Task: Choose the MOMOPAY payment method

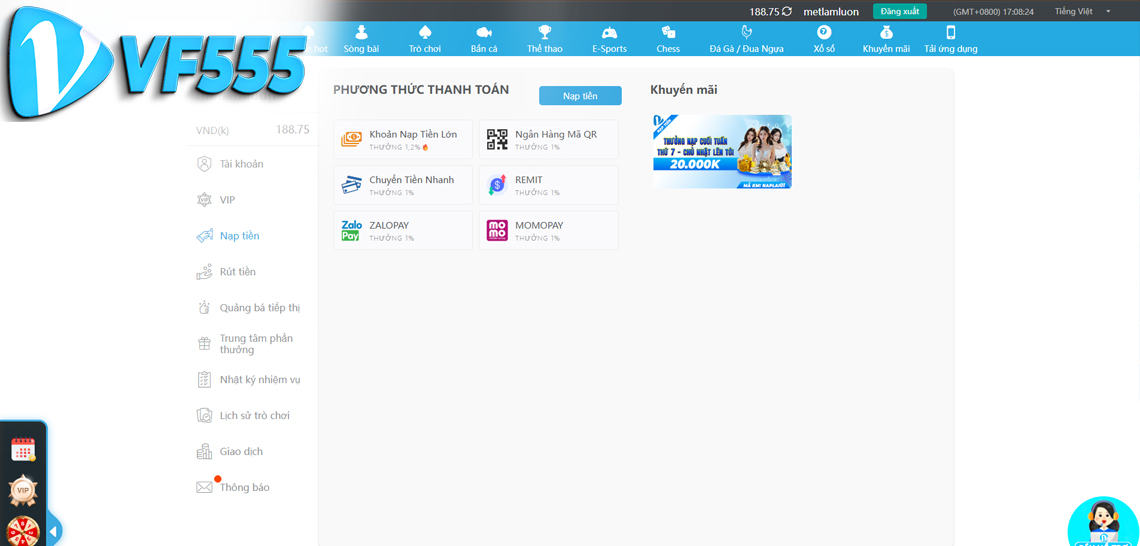Action: pos(548,230)
